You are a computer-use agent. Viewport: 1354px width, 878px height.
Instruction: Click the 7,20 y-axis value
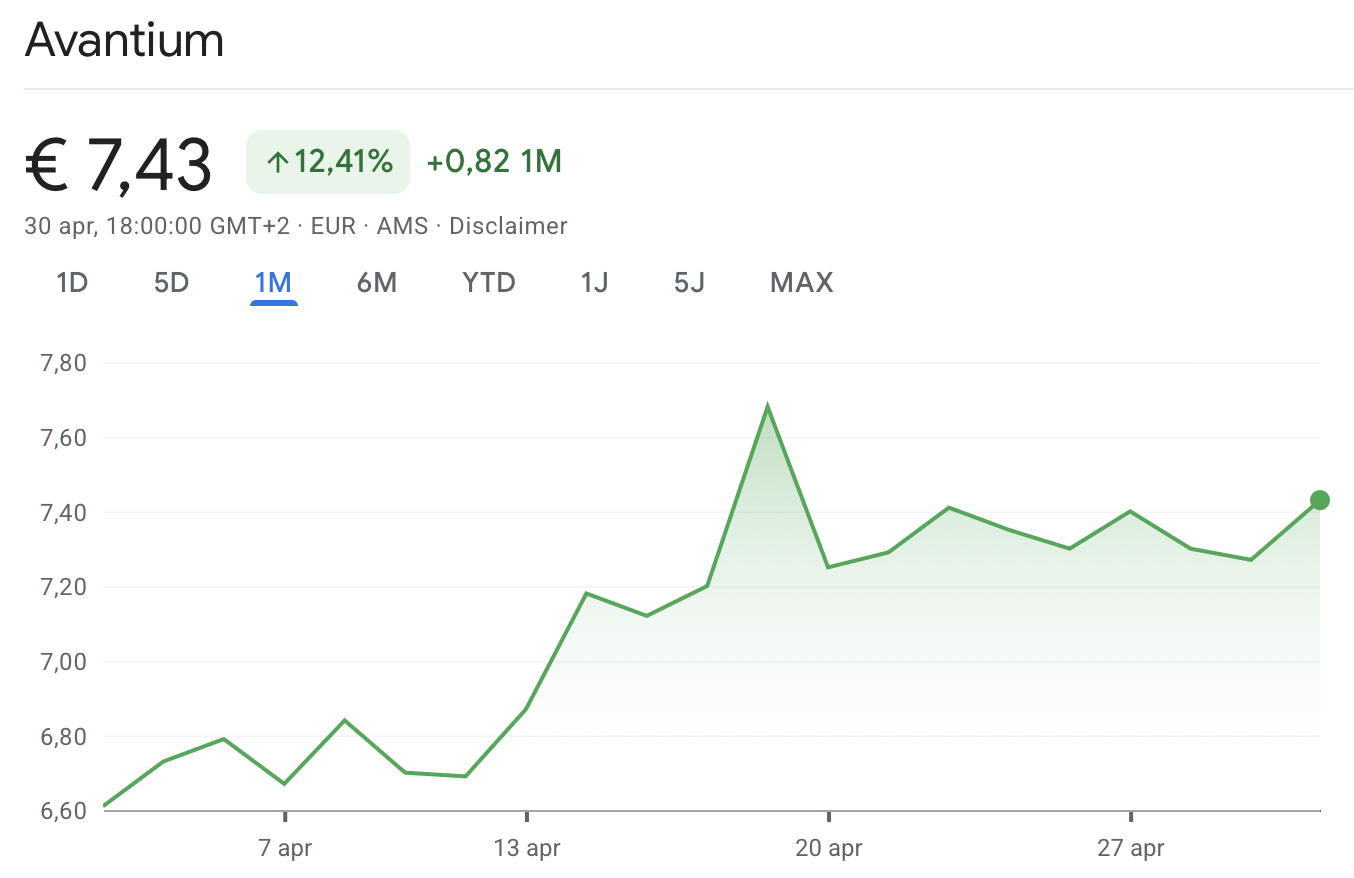[x=63, y=587]
